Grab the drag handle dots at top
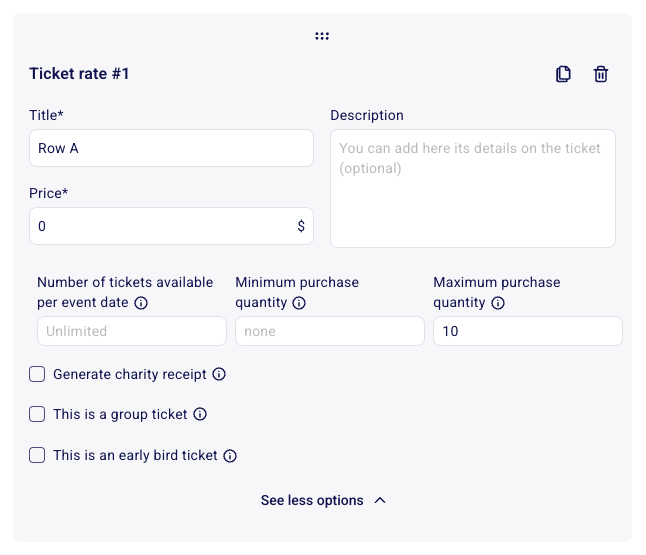The image size is (646, 555). pyautogui.click(x=322, y=36)
